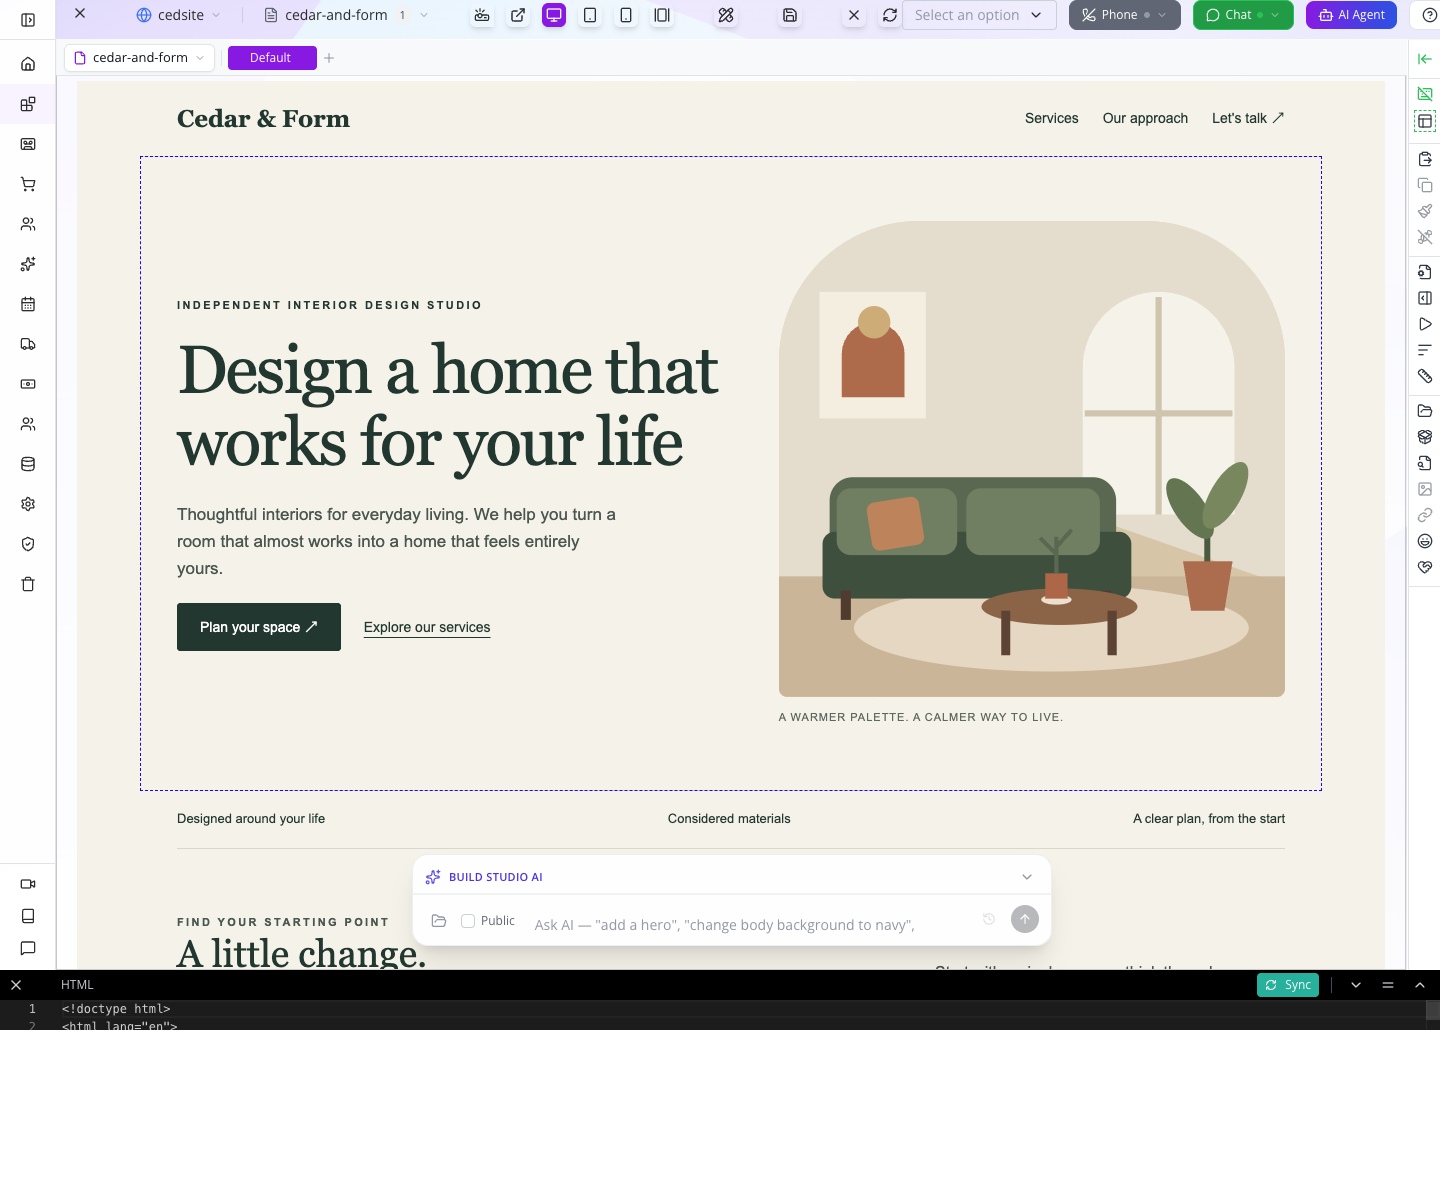Open the 'Select an option' dropdown
The height and width of the screenshot is (1200, 1440).
pyautogui.click(x=979, y=15)
